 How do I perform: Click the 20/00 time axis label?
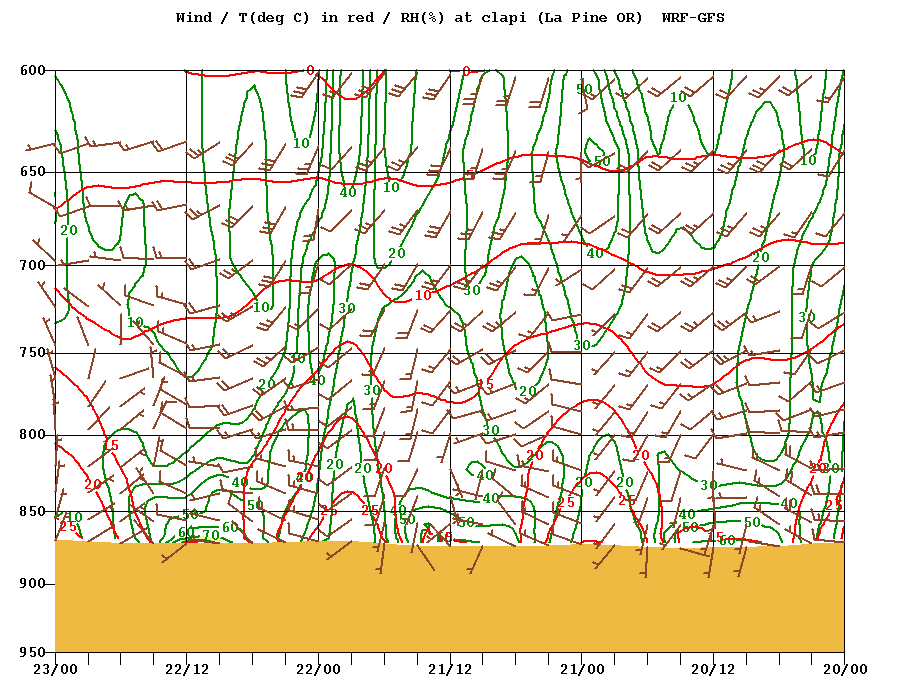pos(845,669)
